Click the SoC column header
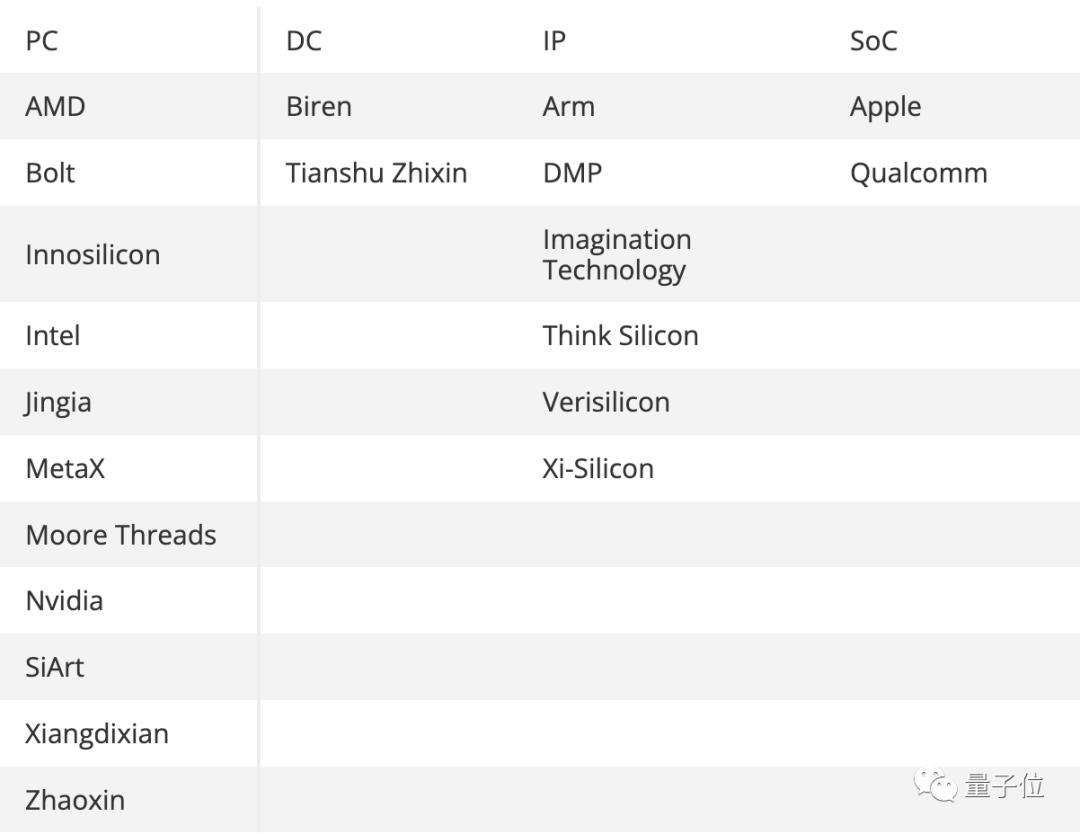This screenshot has width=1080, height=834. tap(873, 41)
